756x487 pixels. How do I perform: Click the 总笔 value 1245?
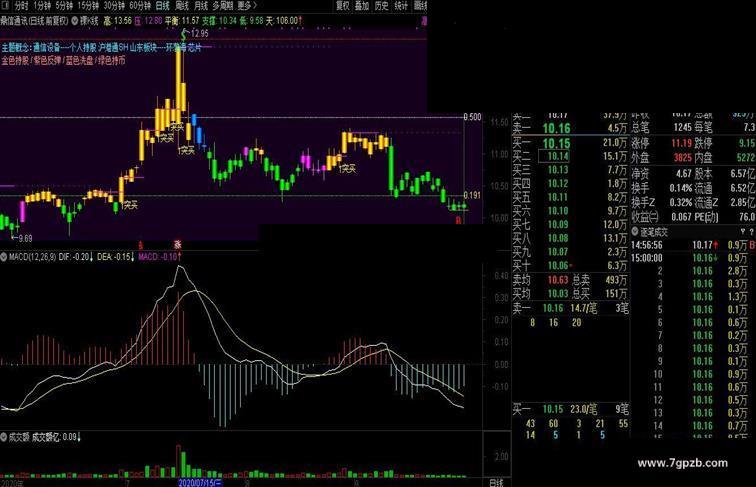click(x=683, y=127)
